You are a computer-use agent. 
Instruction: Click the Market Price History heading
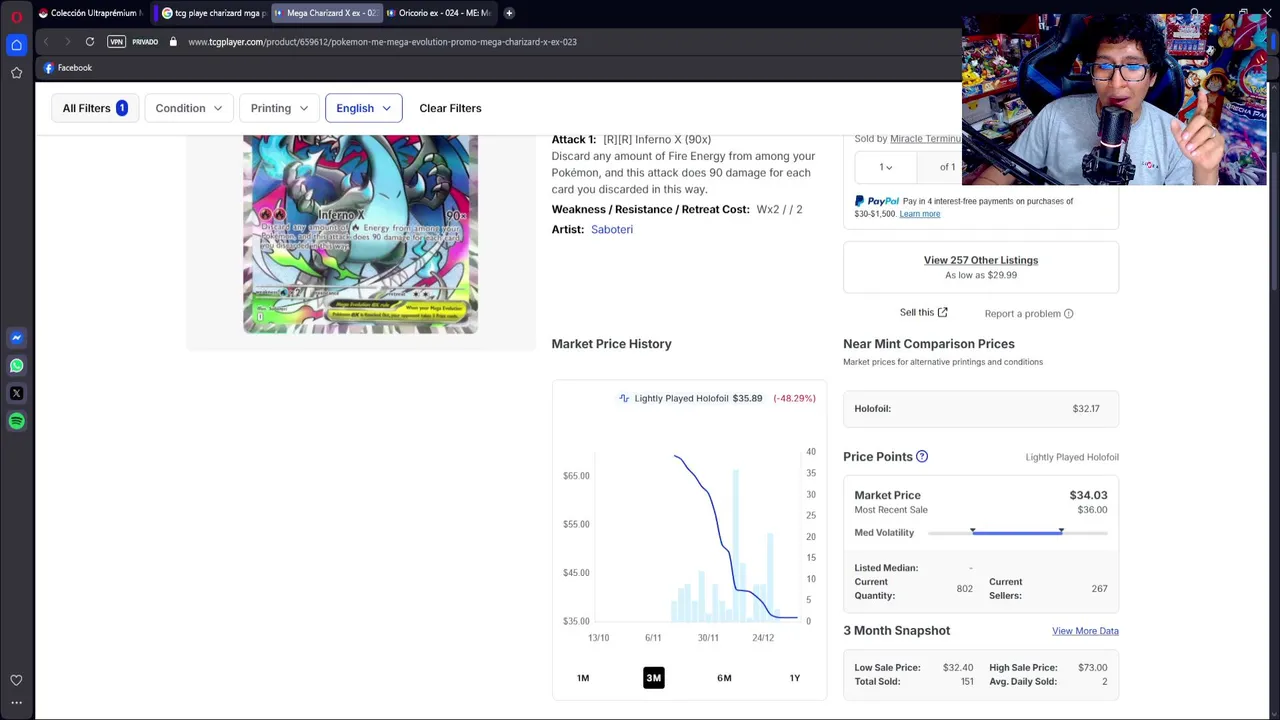pyautogui.click(x=611, y=344)
